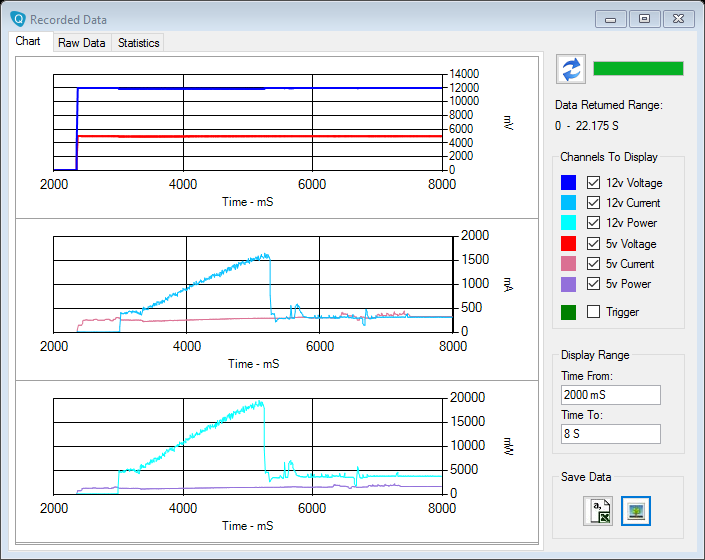705x560 pixels.
Task: Click the blue refresh arrows icon
Action: (x=570, y=69)
